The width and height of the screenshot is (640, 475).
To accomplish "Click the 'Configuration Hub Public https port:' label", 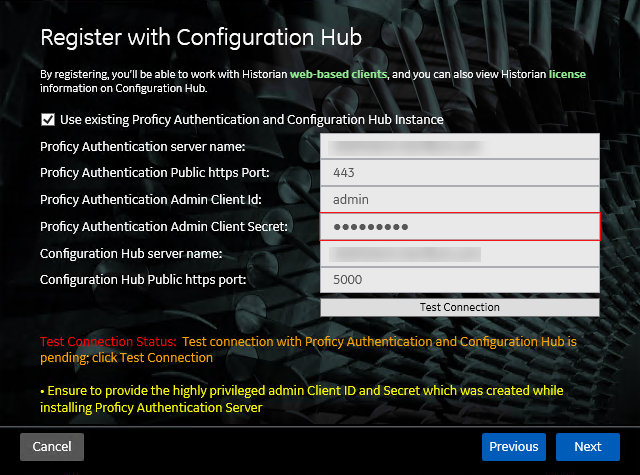I will click(143, 280).
